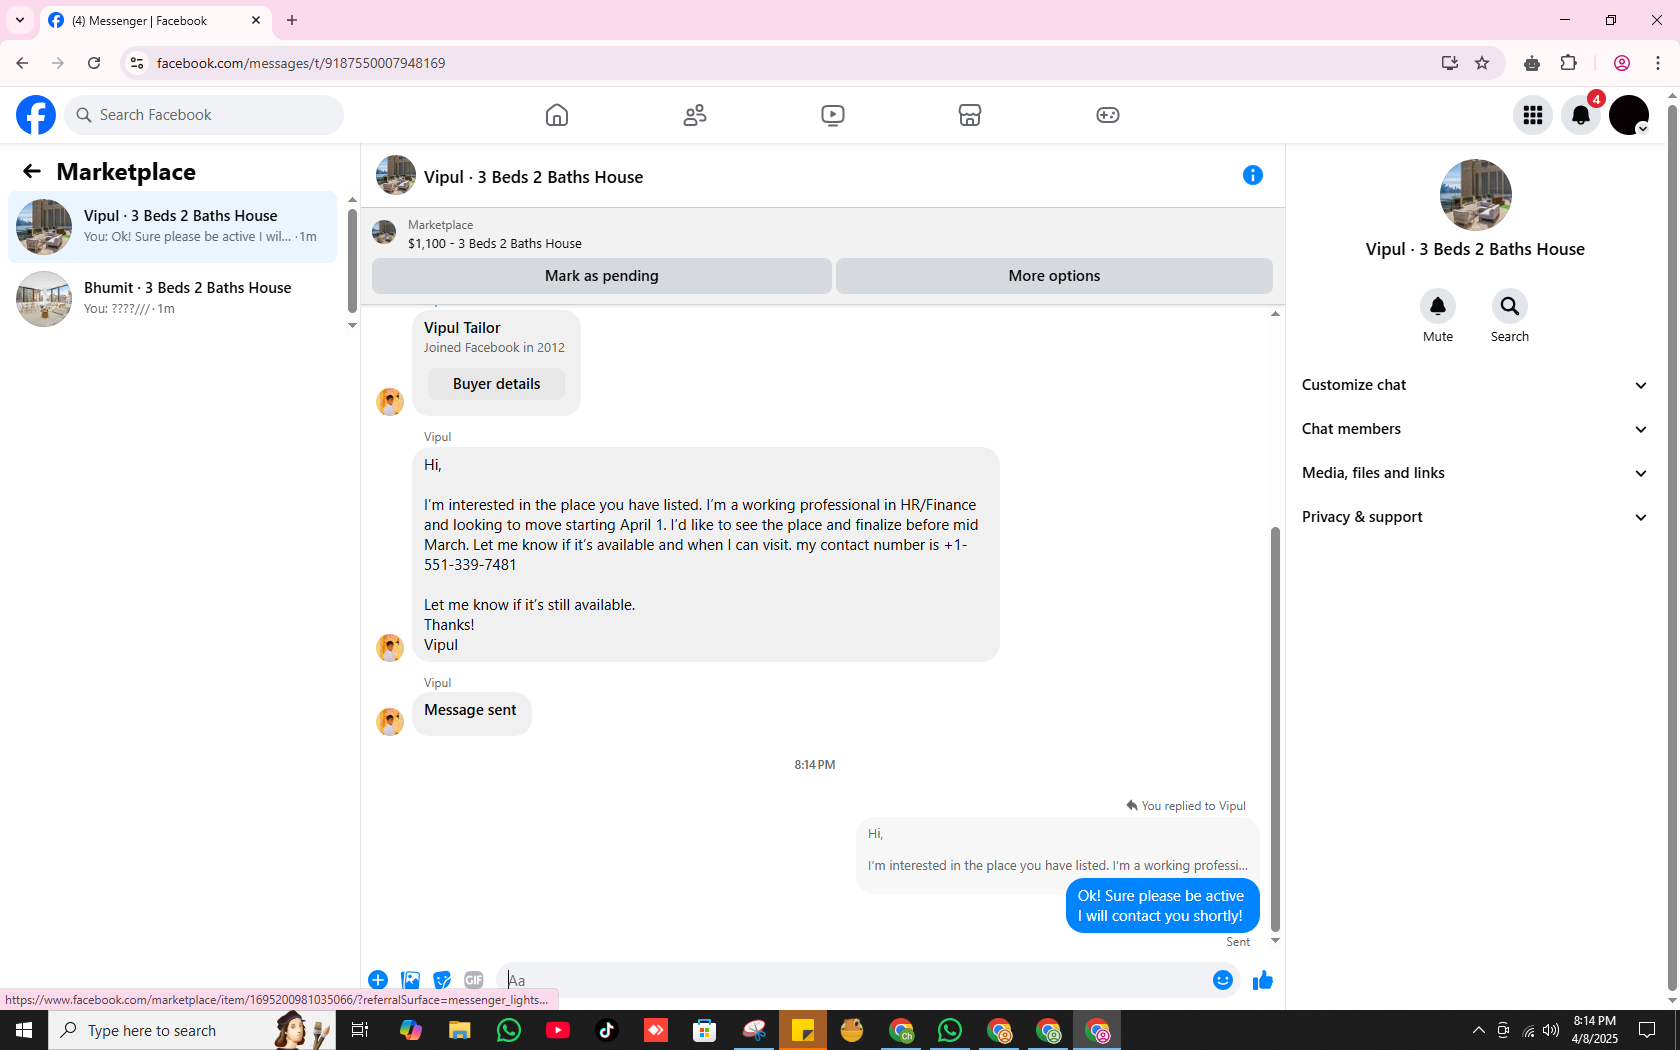1680x1050 pixels.
Task: Choose a GIF icon in composer
Action: tap(474, 980)
